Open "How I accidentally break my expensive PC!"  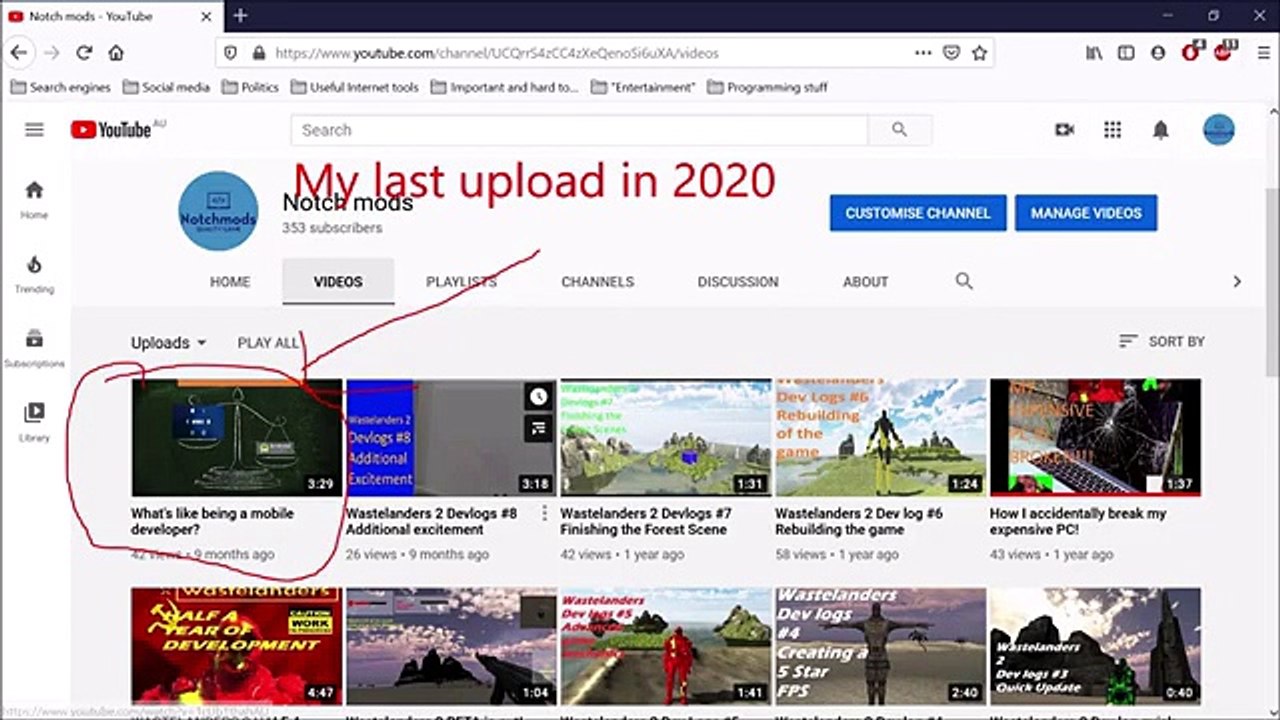click(x=1078, y=521)
